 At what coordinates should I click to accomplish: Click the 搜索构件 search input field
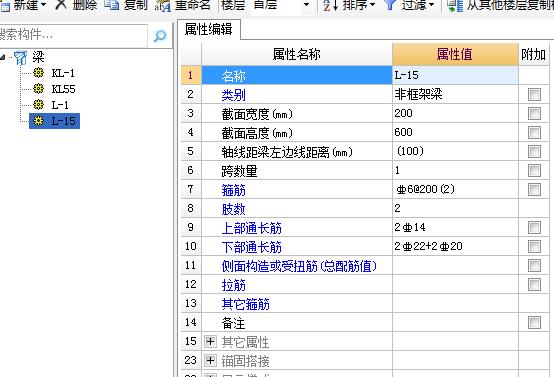click(73, 35)
